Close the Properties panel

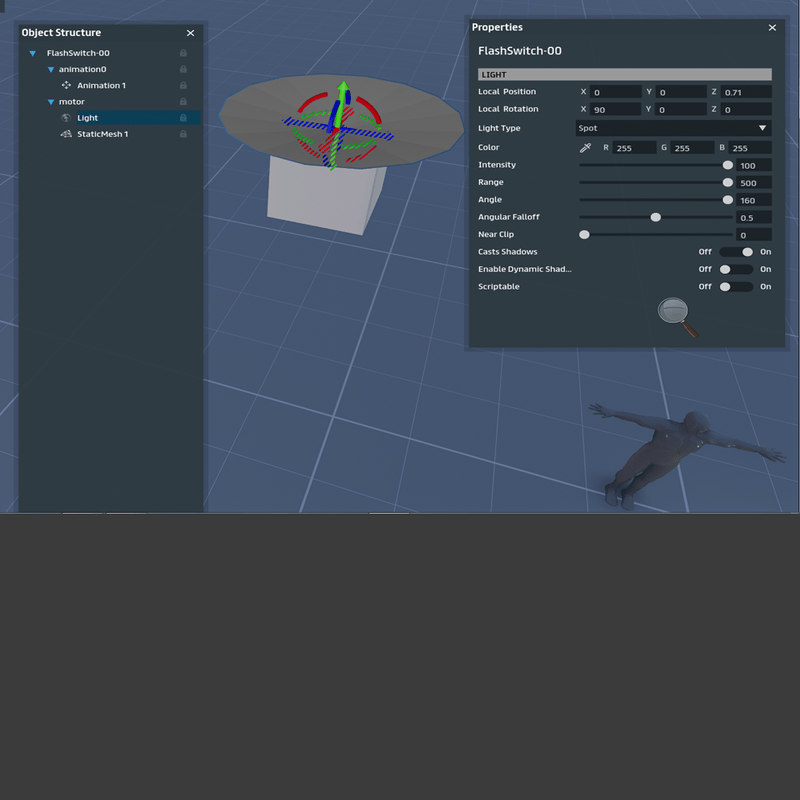(772, 28)
